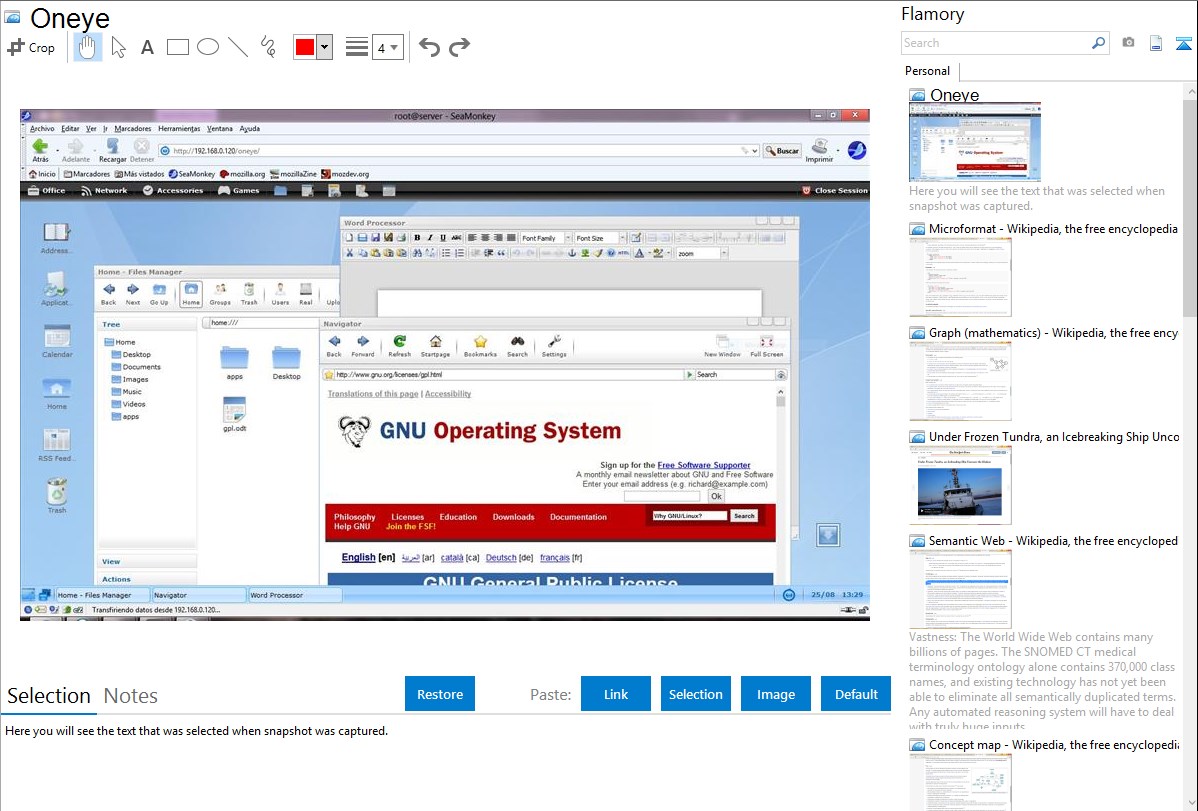
Task: Click the snapshot icon beside the Graph (mathematics) title
Action: point(918,333)
